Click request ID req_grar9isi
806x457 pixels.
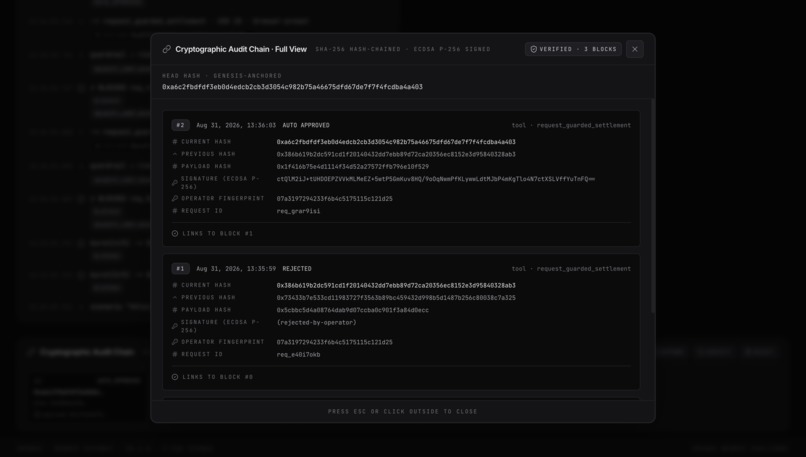[x=298, y=211]
